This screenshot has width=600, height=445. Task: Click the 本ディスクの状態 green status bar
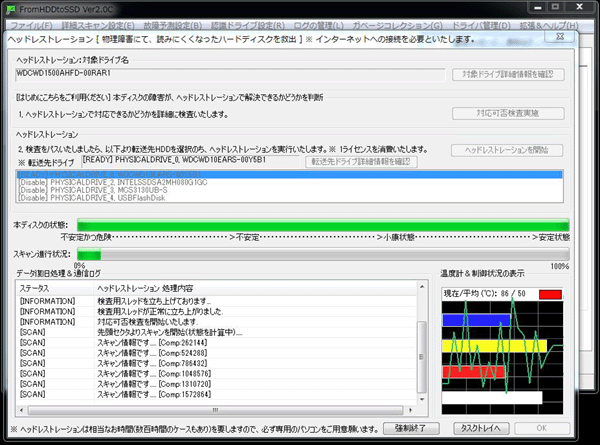[x=323, y=225]
